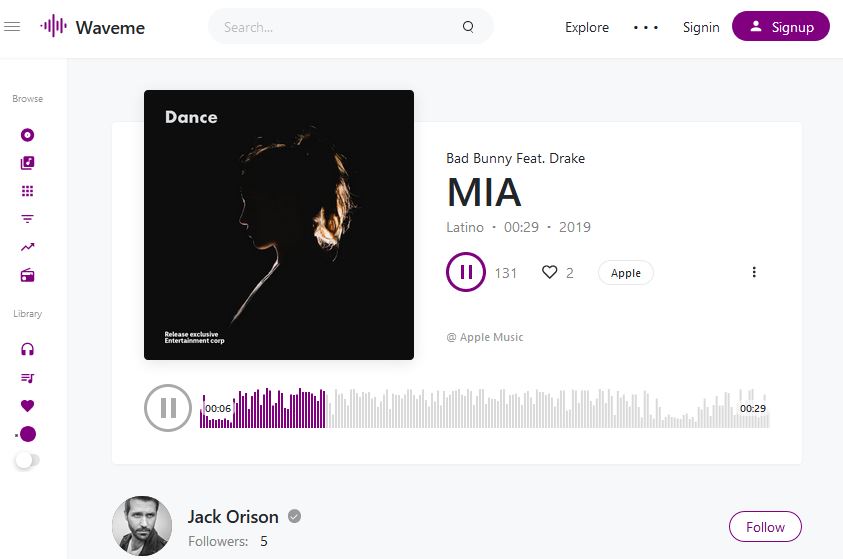
Task: Open the playlist icon in Library
Action: click(27, 378)
